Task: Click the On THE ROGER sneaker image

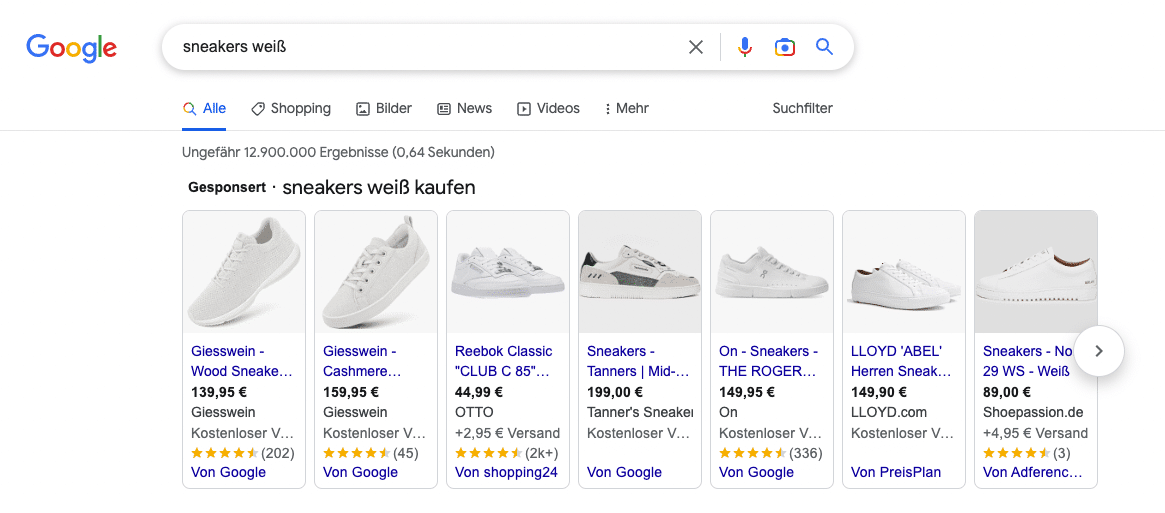Action: [772, 272]
